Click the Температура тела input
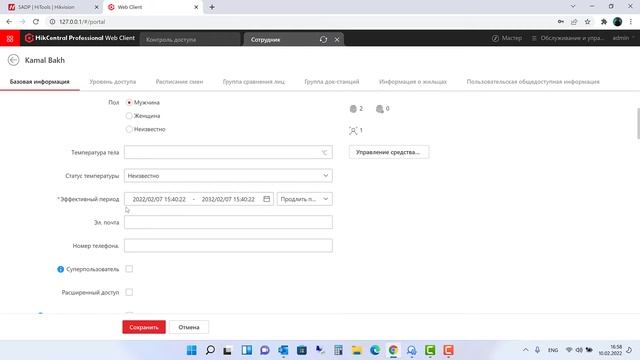Screen dimensions: 640x360 click(x=228, y=152)
